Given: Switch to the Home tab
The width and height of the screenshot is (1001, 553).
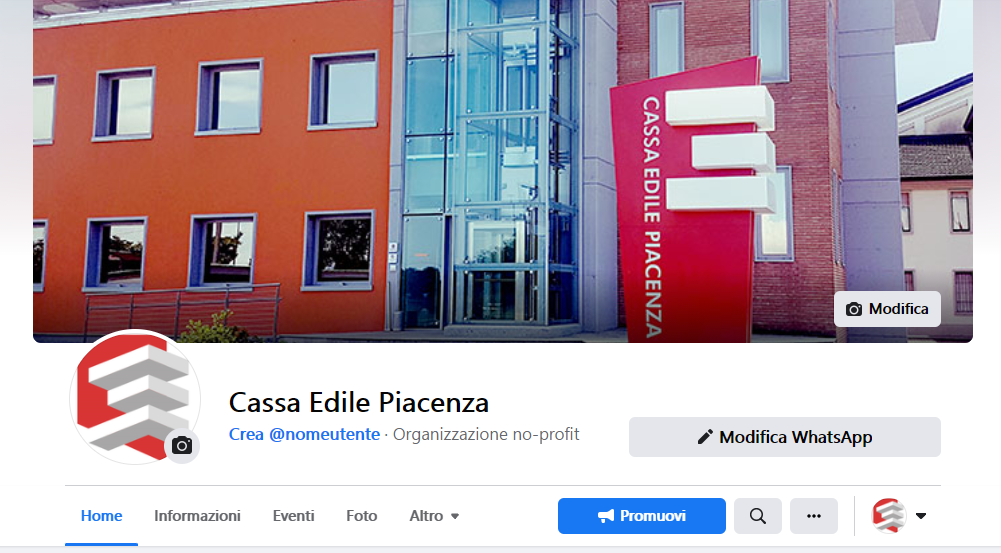Looking at the screenshot, I should tap(102, 516).
